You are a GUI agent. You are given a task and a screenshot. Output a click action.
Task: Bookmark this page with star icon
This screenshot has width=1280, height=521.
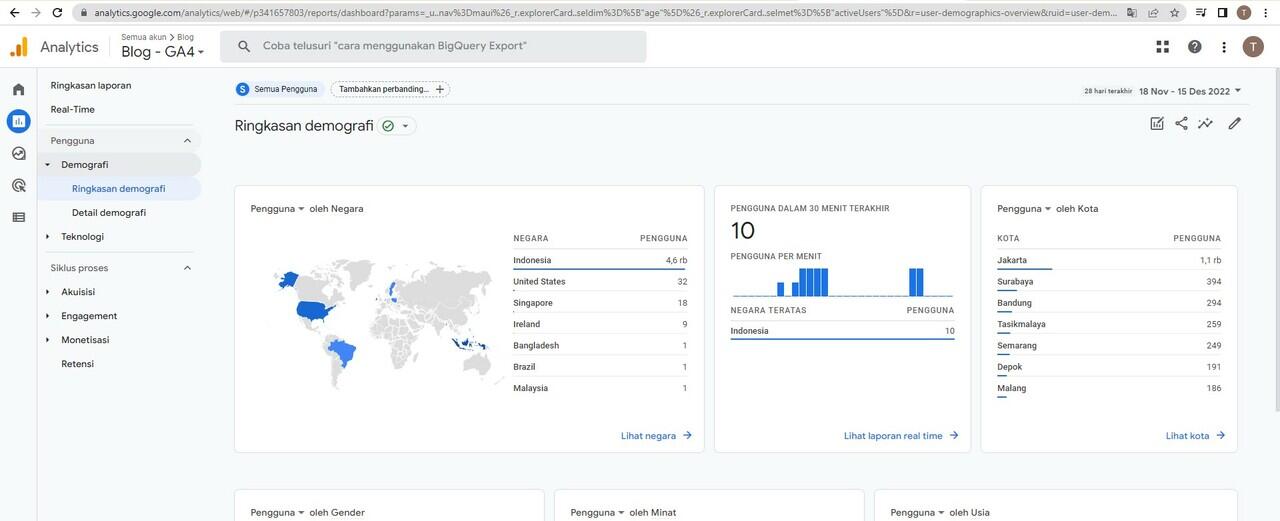pyautogui.click(x=1174, y=13)
